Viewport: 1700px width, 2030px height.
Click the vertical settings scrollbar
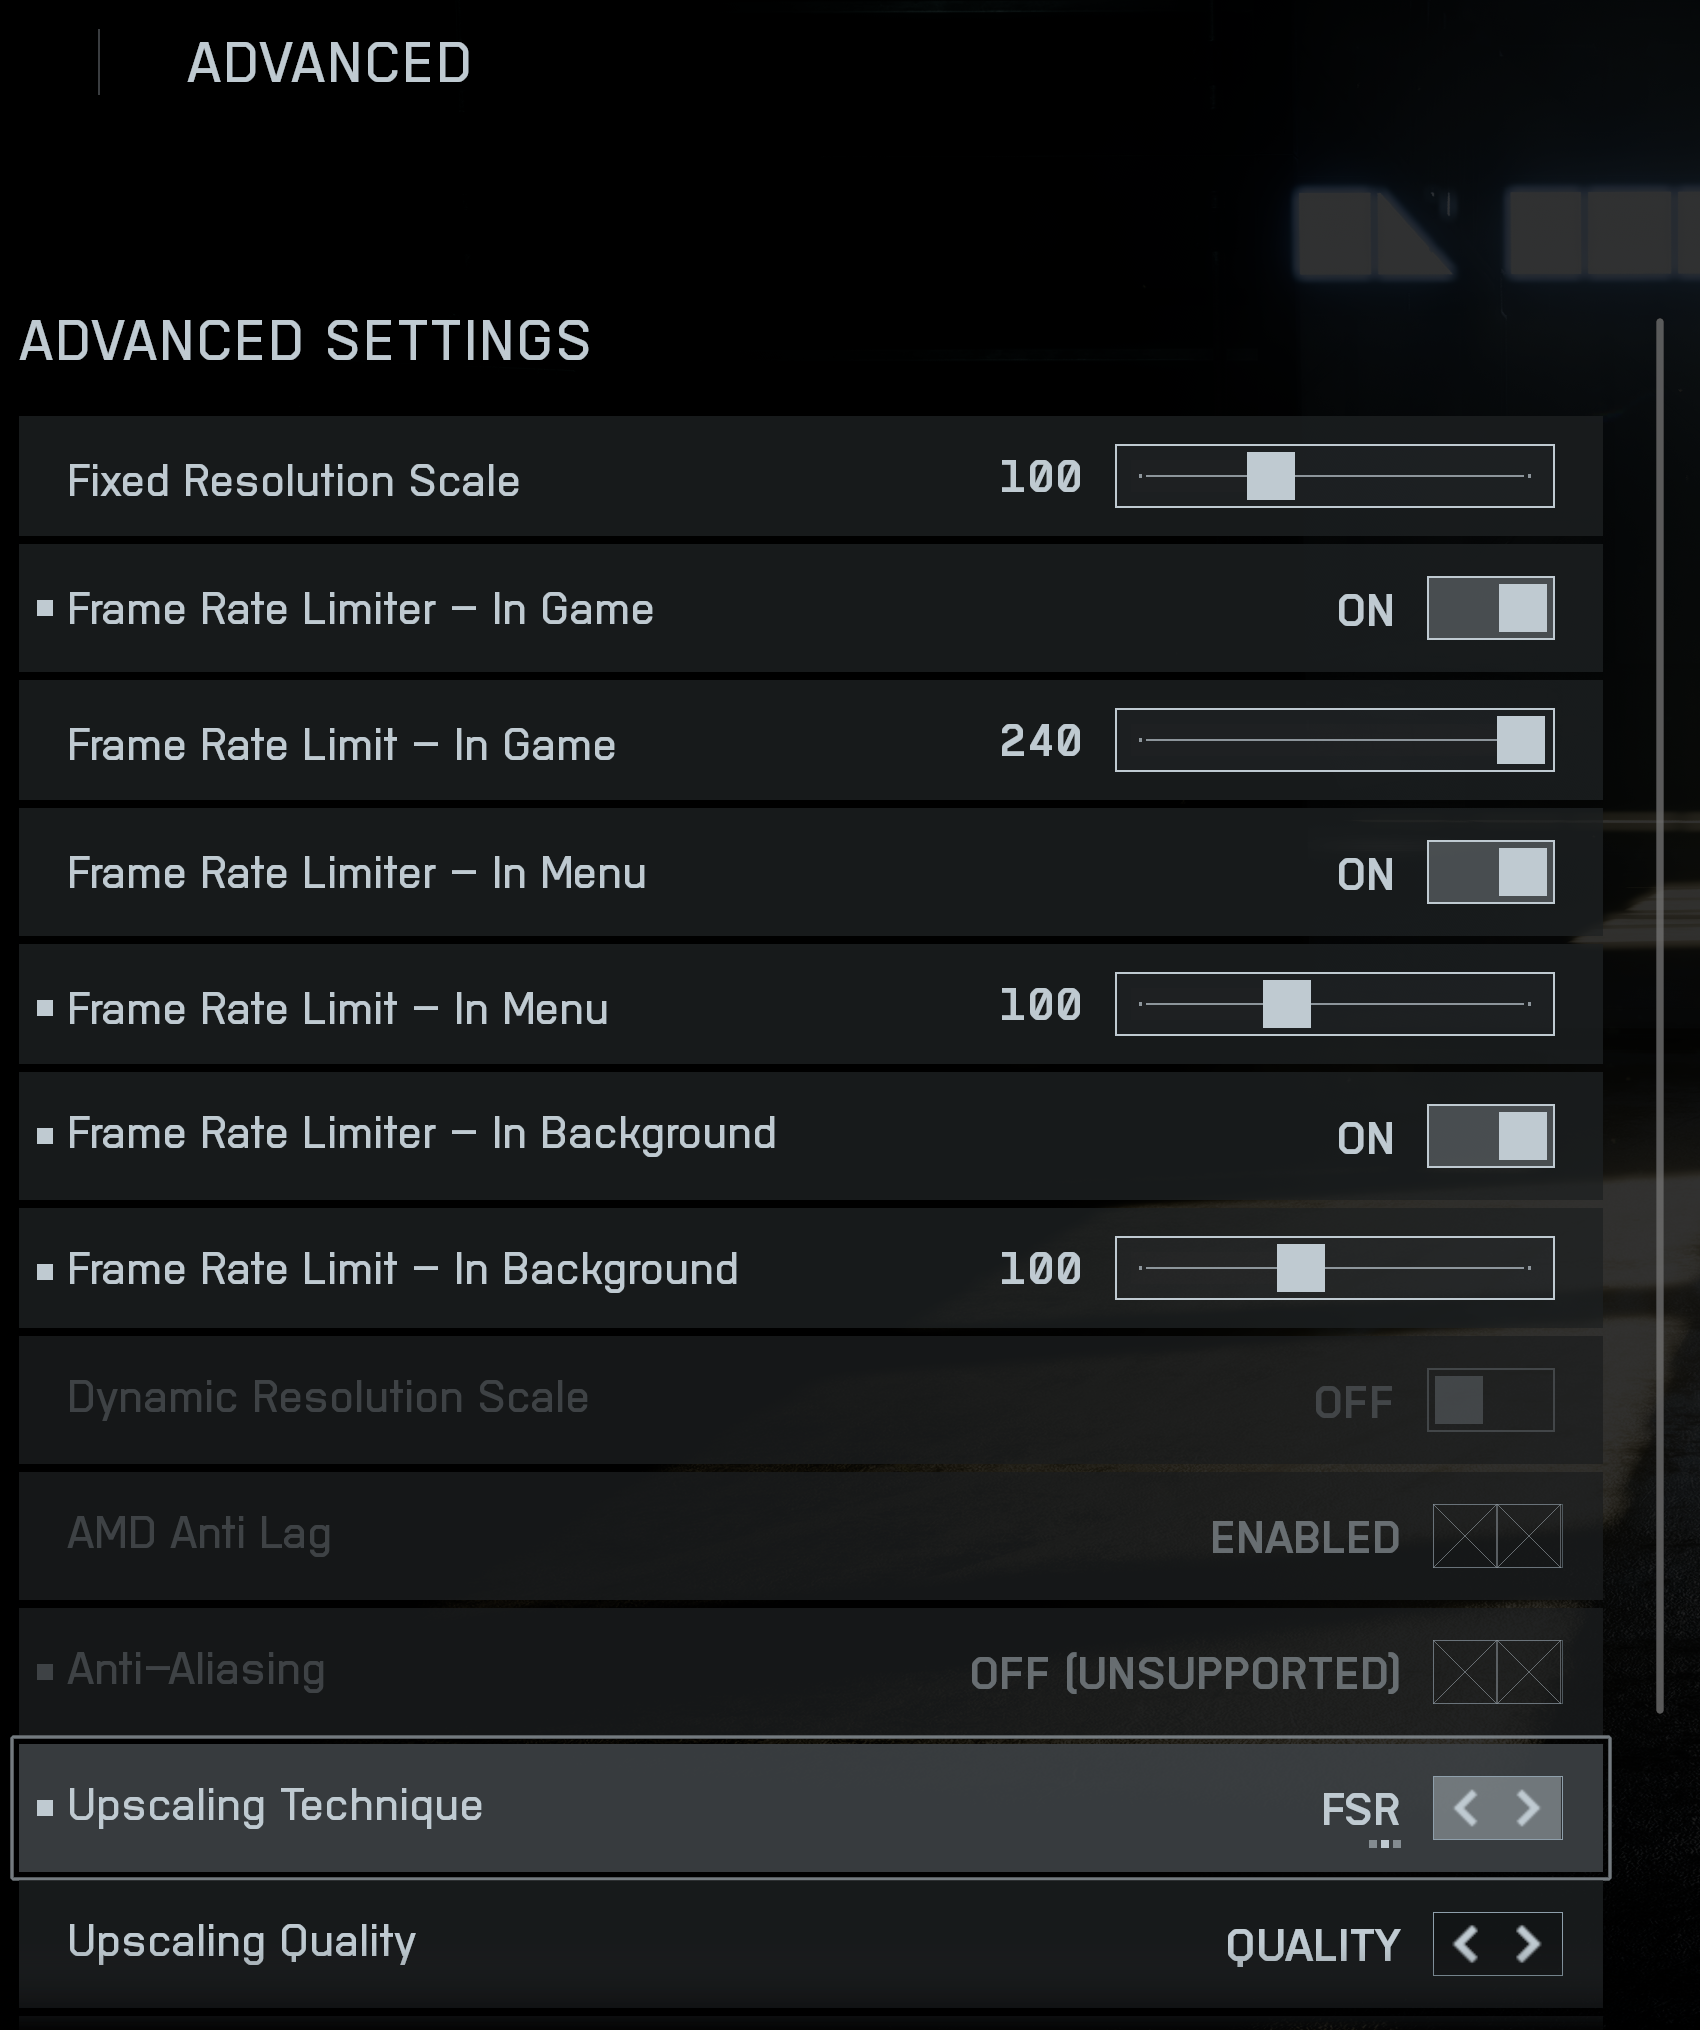point(1660,1015)
